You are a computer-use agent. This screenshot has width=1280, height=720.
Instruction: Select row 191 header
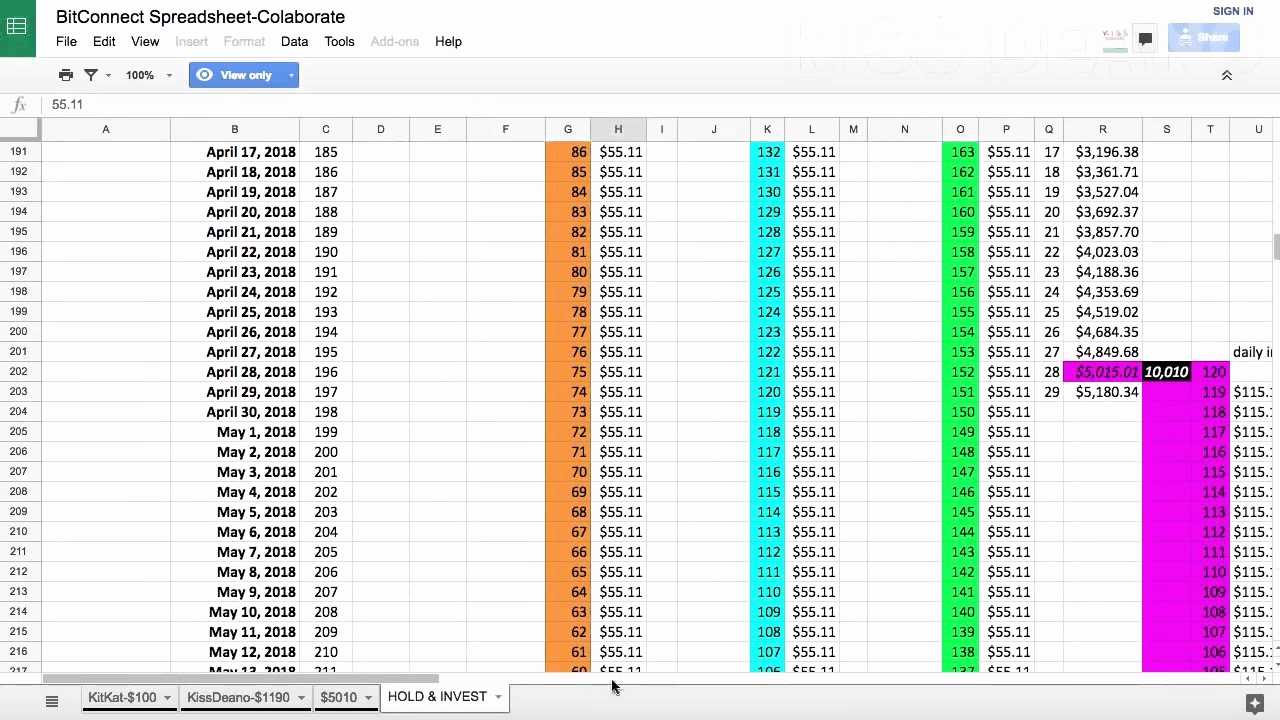pos(20,152)
